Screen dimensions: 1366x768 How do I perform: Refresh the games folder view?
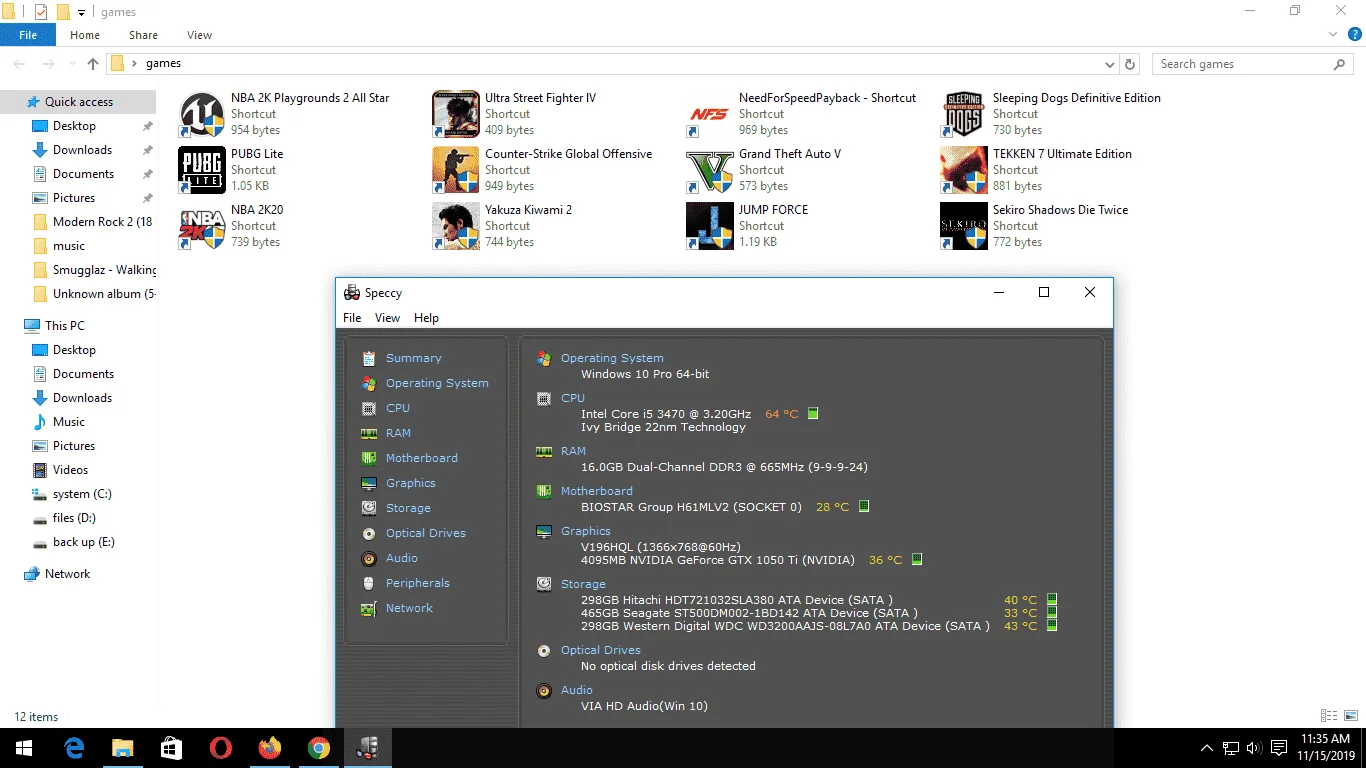tap(1130, 64)
